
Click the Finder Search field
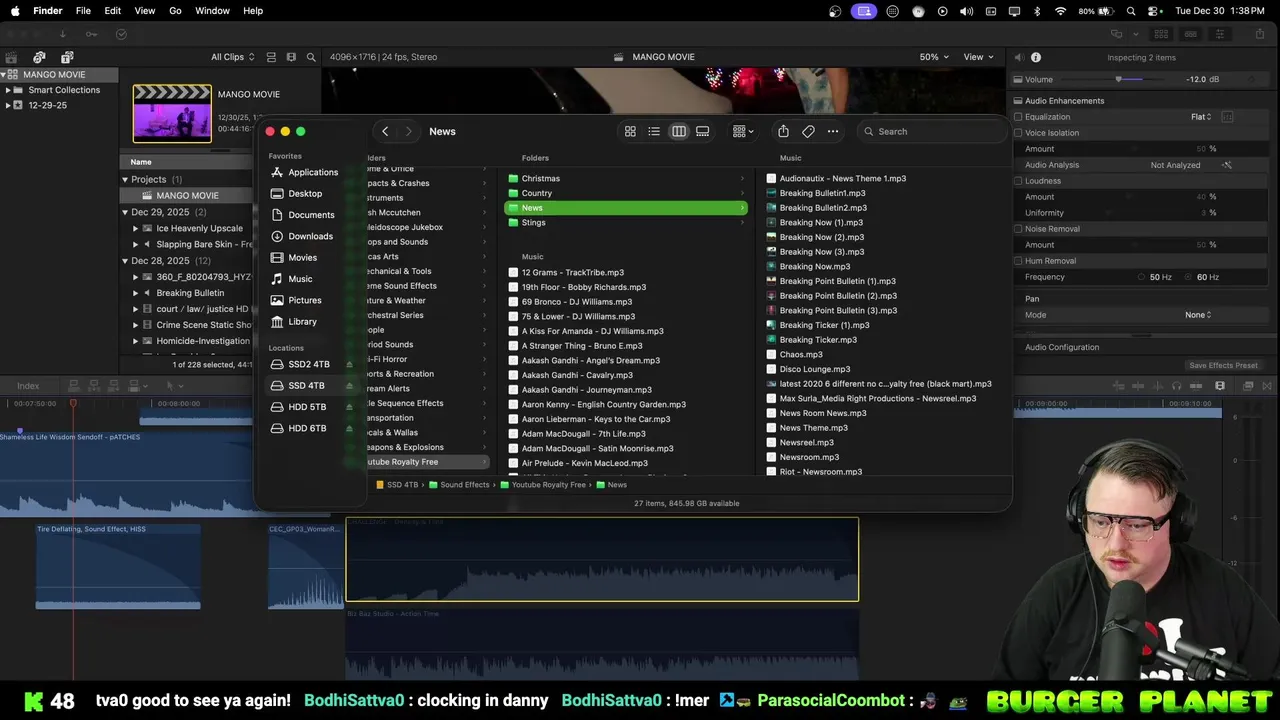point(930,131)
